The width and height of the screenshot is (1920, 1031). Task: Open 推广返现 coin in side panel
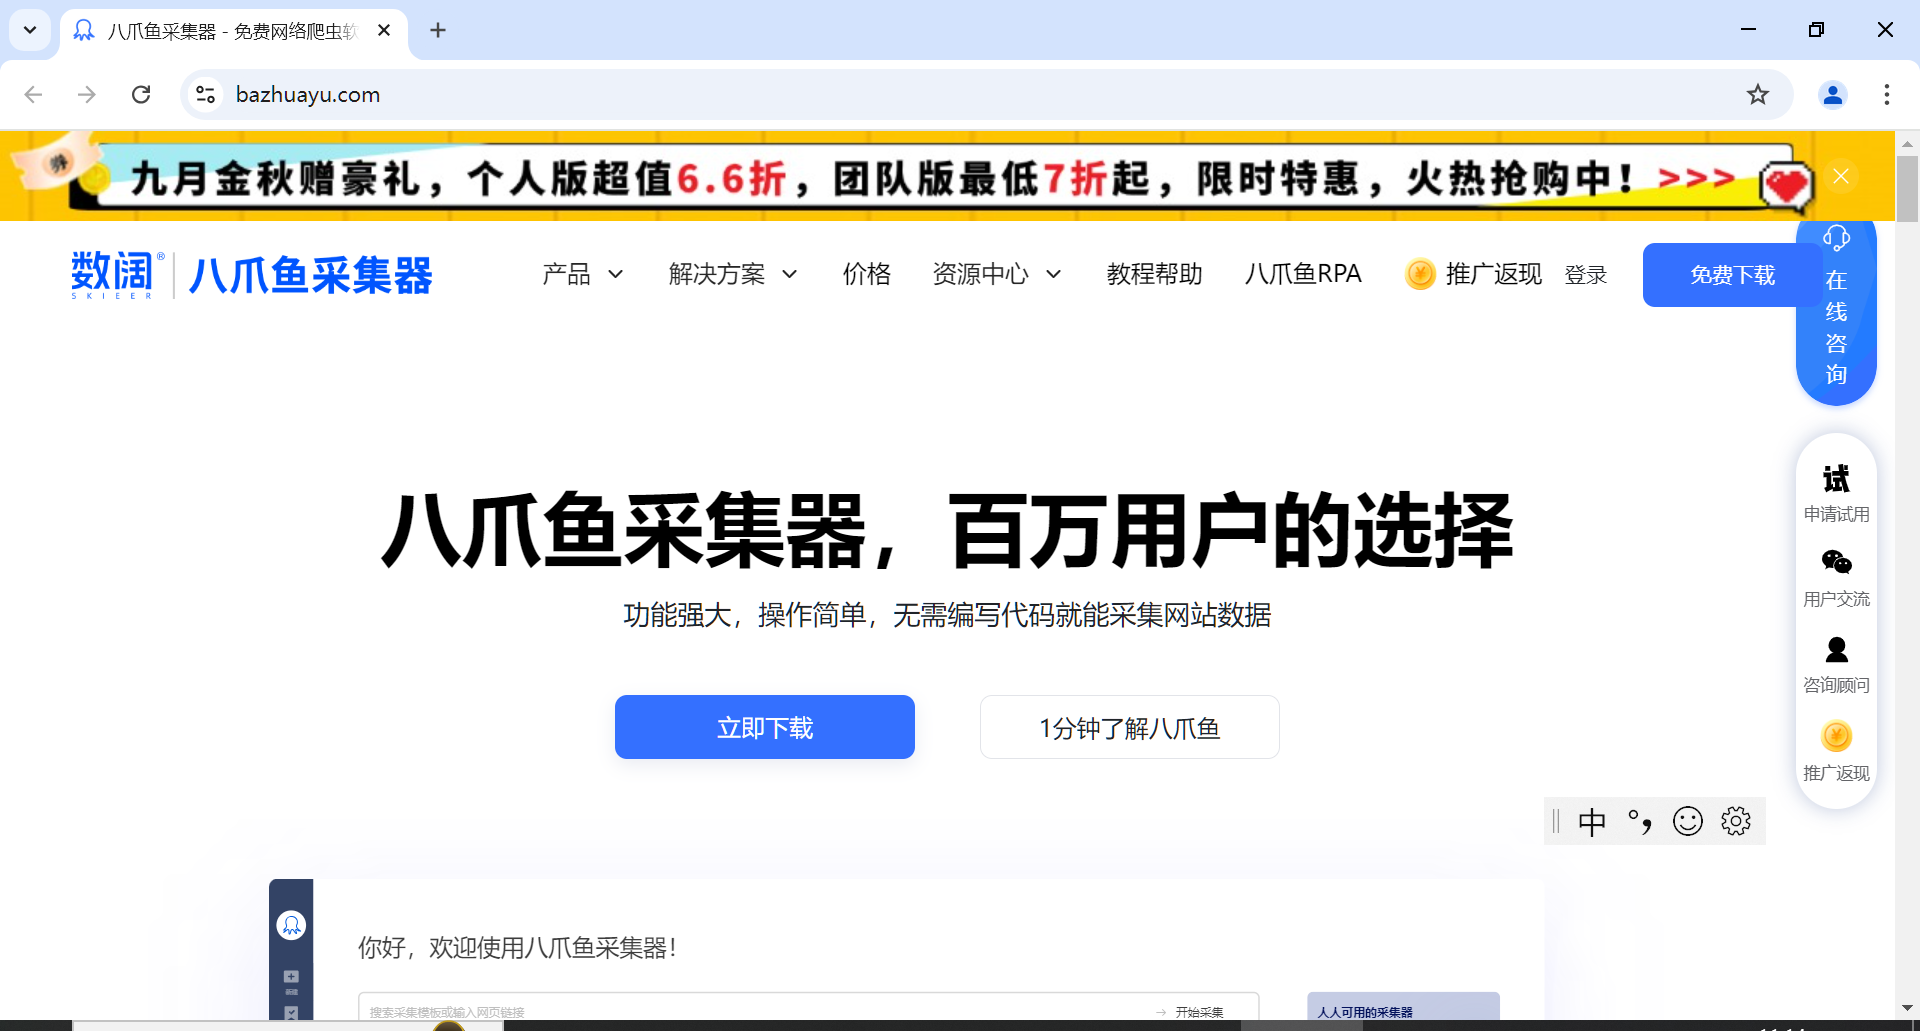(x=1836, y=751)
